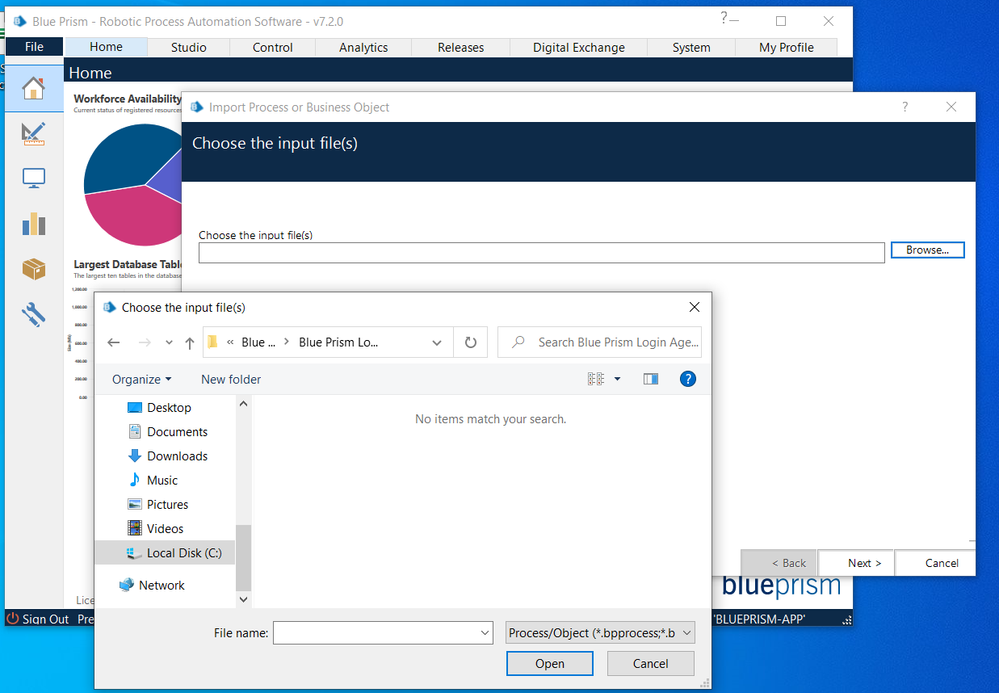Open the Organize dropdown menu

(141, 380)
